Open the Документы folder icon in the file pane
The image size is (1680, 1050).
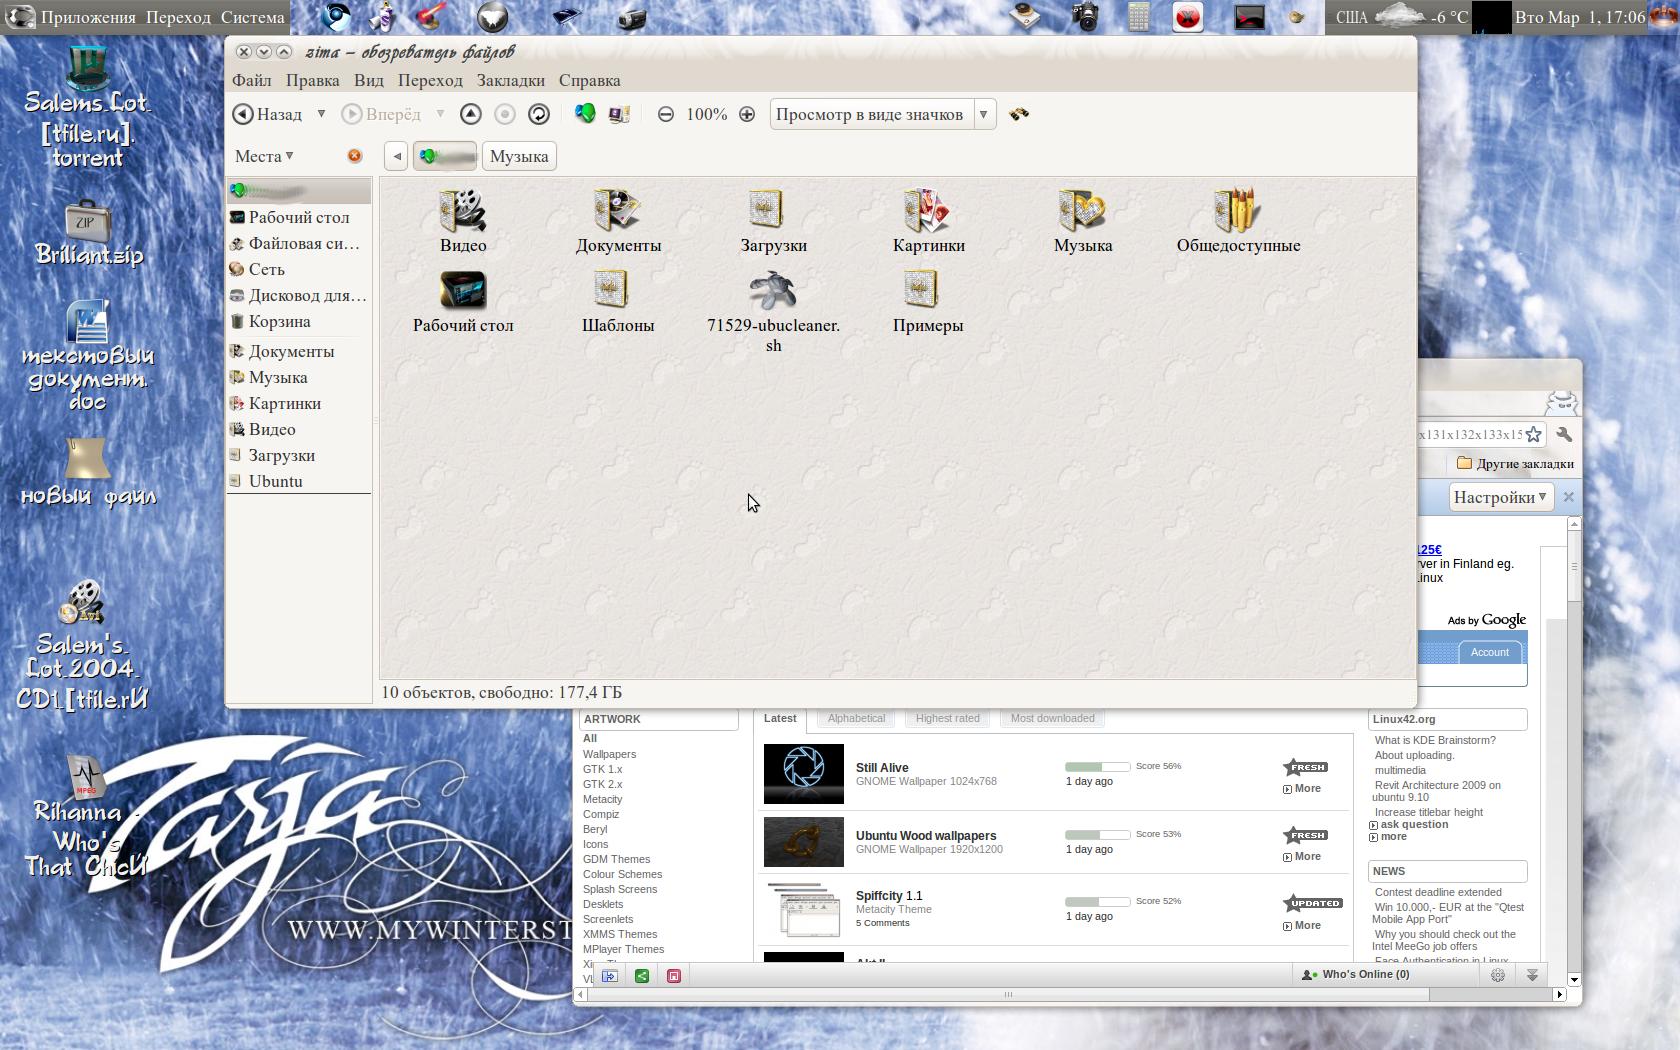click(x=618, y=222)
